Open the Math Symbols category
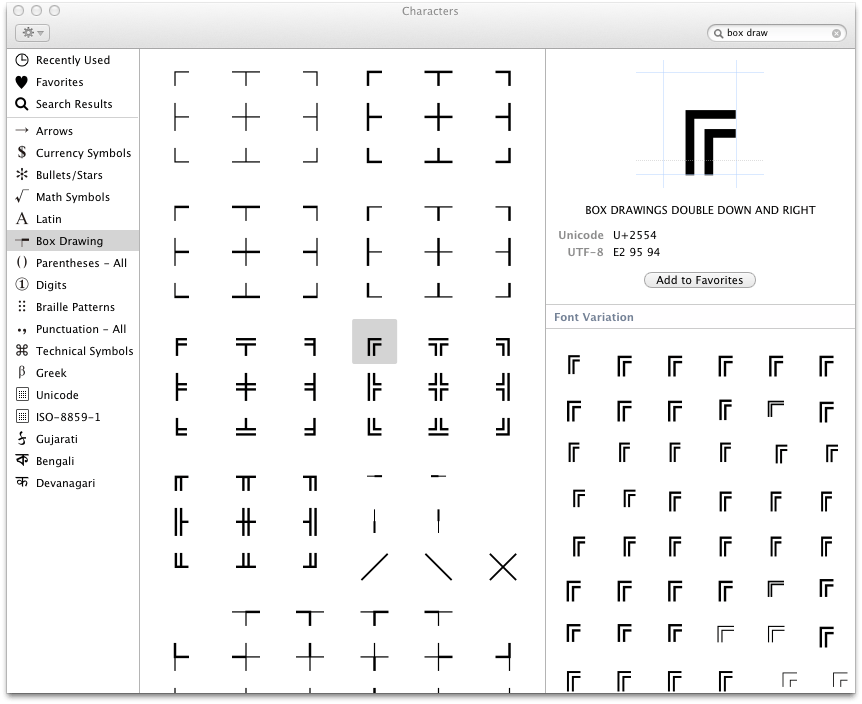This screenshot has width=862, height=704. [x=73, y=197]
